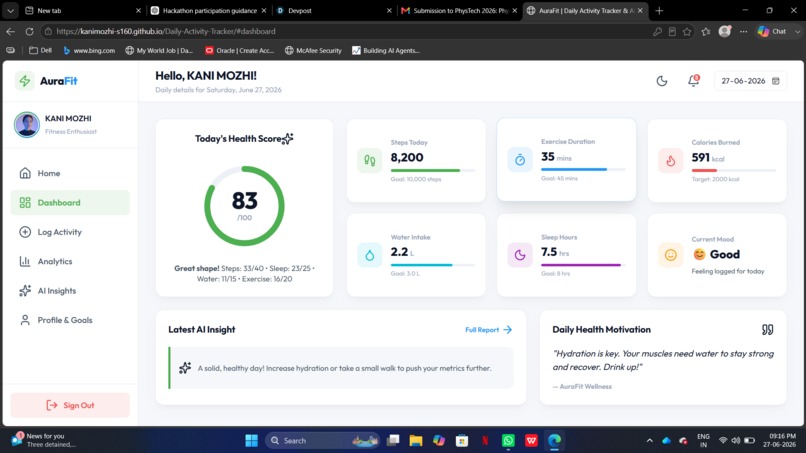Open the Oracle Create Account bookmark
Viewport: 806px width, 453px height.
(239, 50)
